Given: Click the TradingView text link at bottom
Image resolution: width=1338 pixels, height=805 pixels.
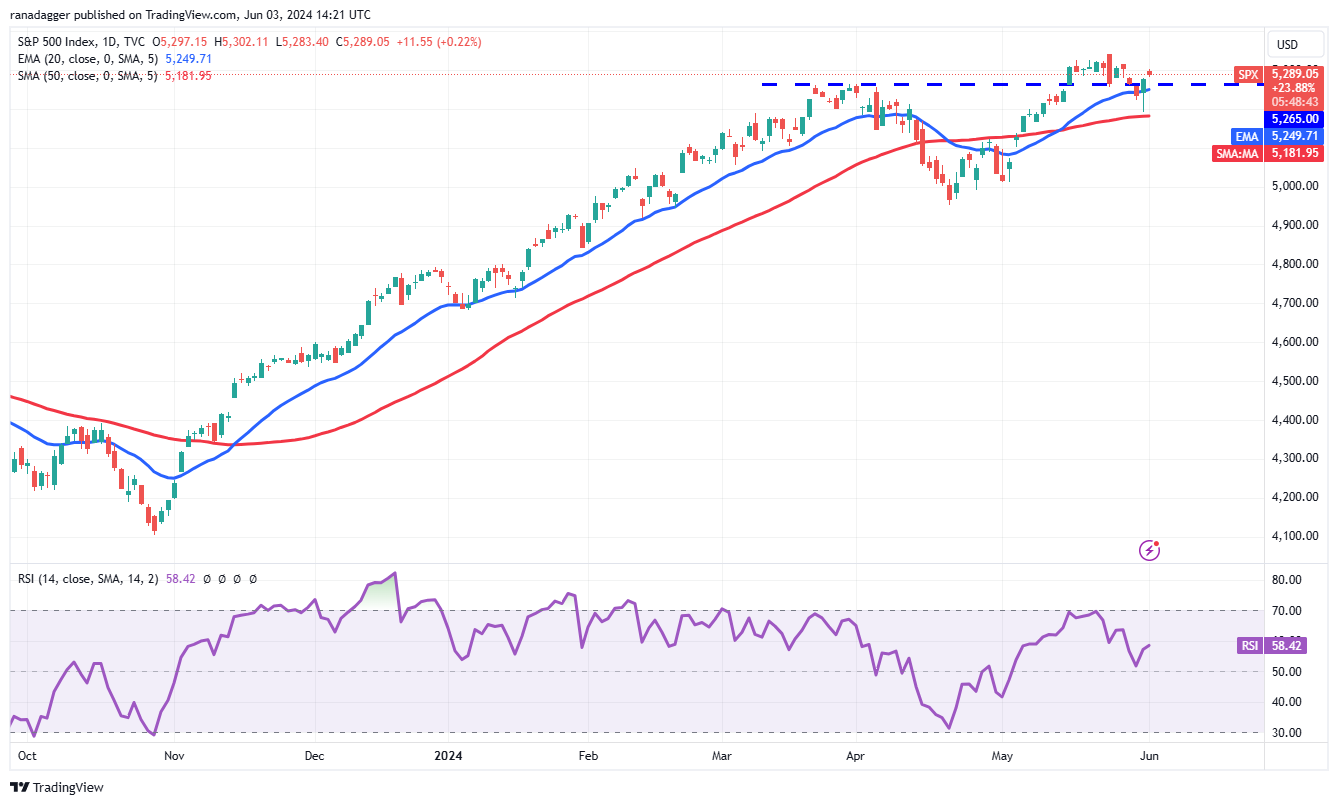Looking at the screenshot, I should (68, 788).
